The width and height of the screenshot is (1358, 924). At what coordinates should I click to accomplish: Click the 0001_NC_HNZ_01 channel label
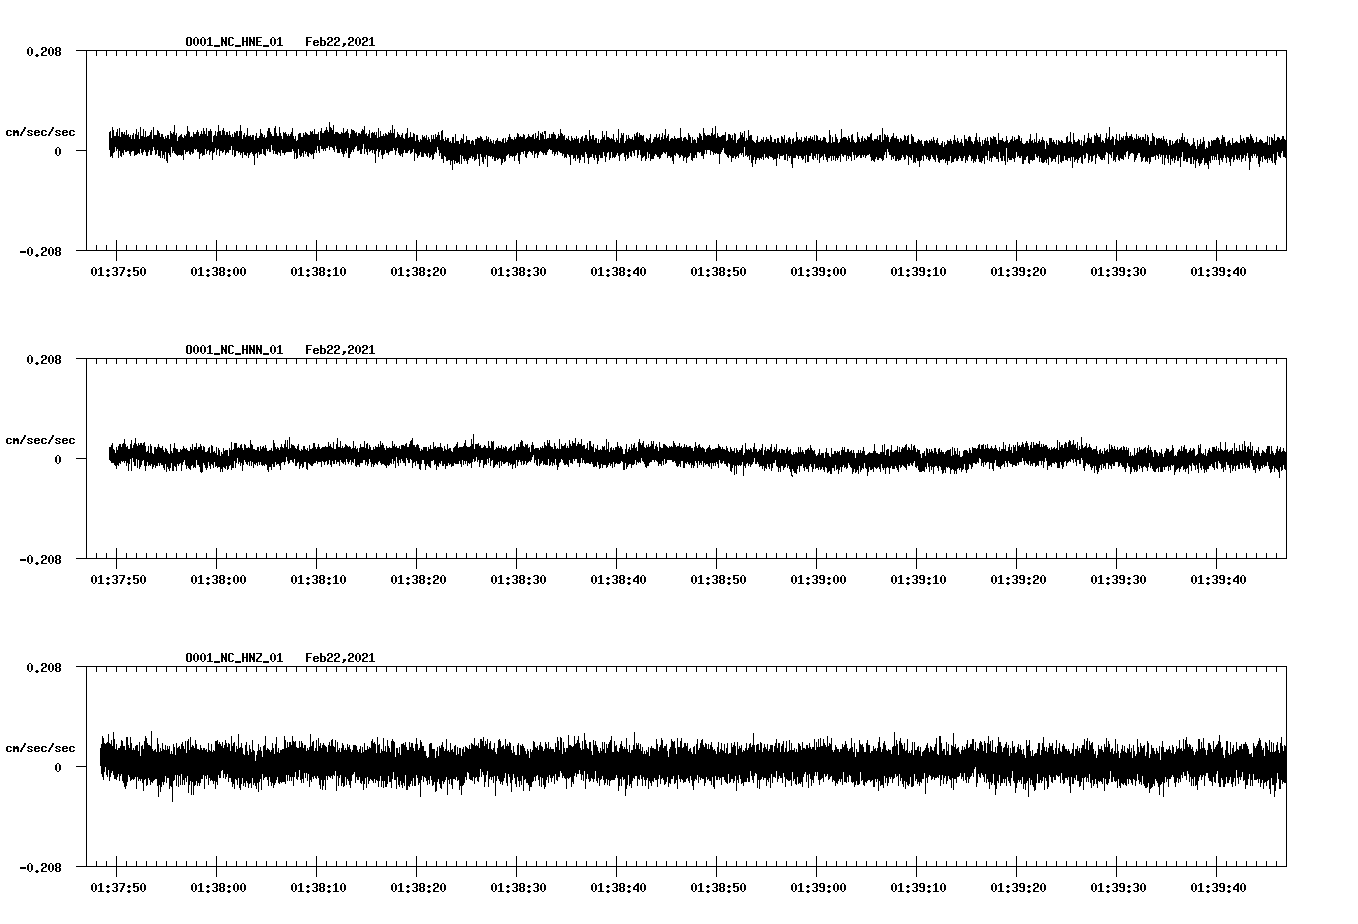click(x=233, y=657)
